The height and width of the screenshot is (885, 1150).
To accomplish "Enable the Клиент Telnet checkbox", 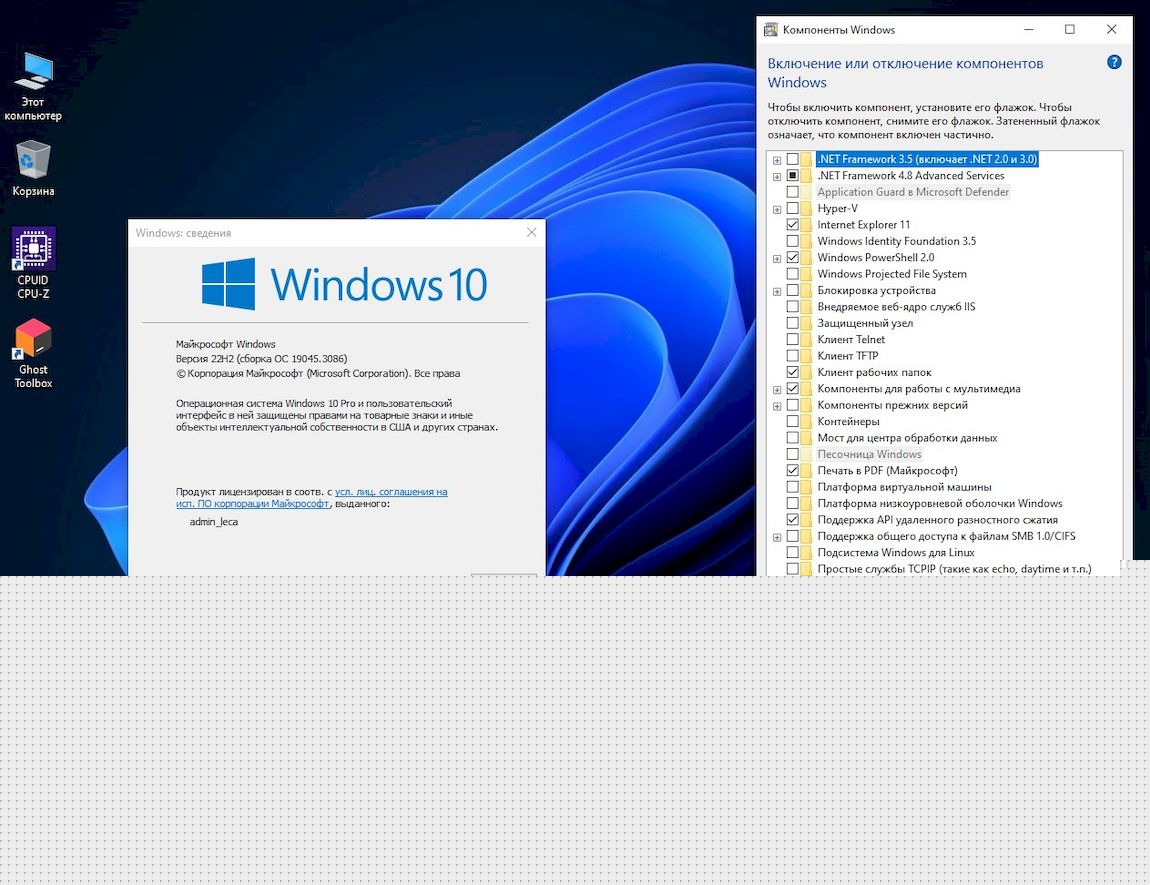I will pyautogui.click(x=793, y=339).
